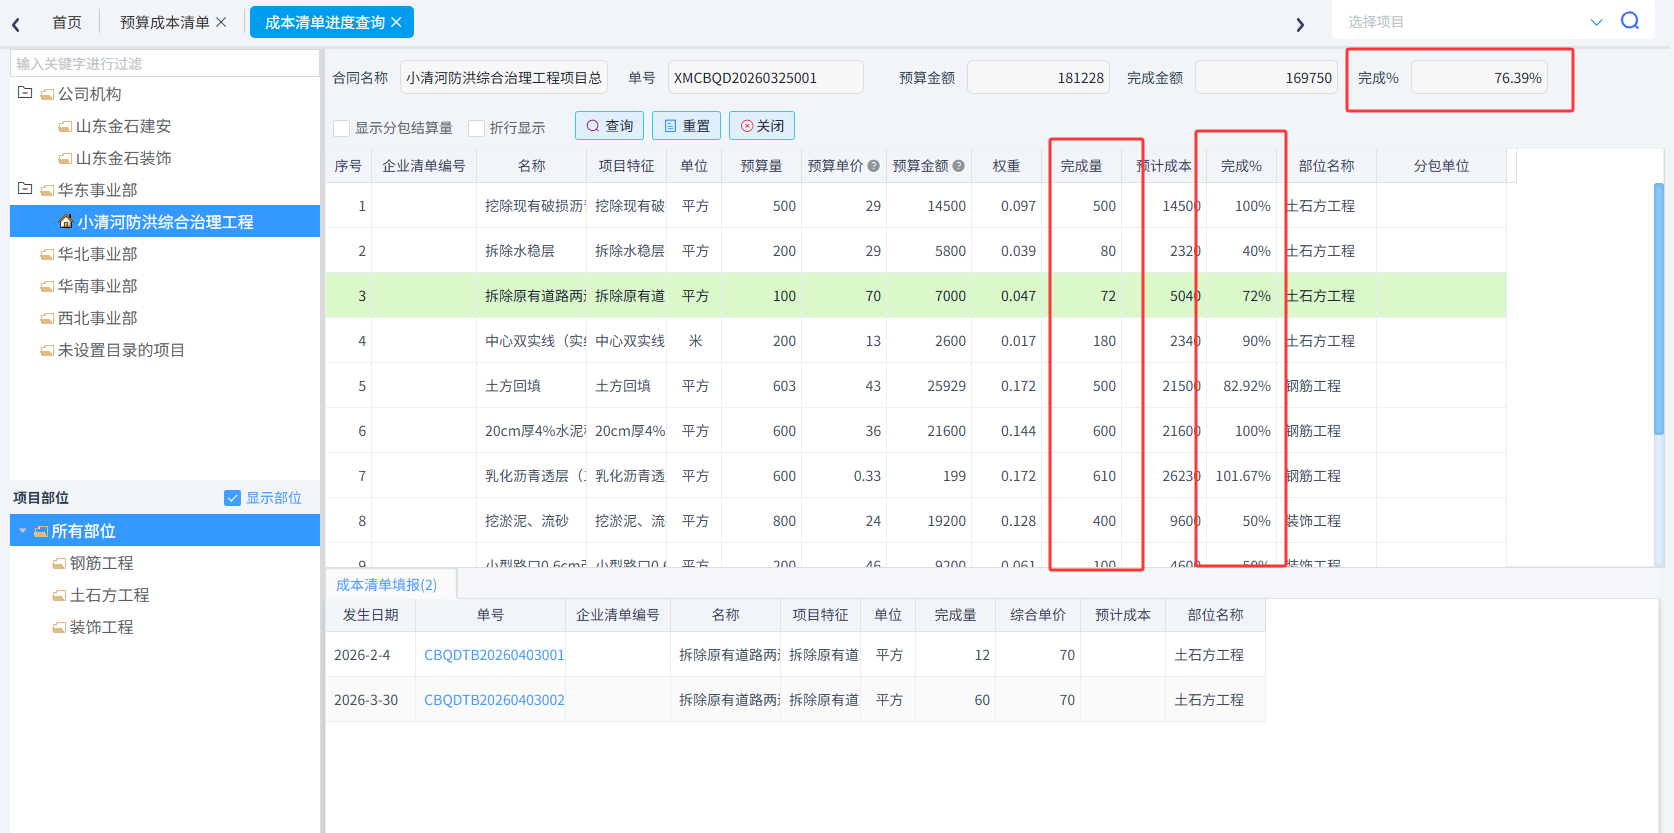Close the 成本清单进度查询 tab with its X
1674x833 pixels.
[x=396, y=22]
